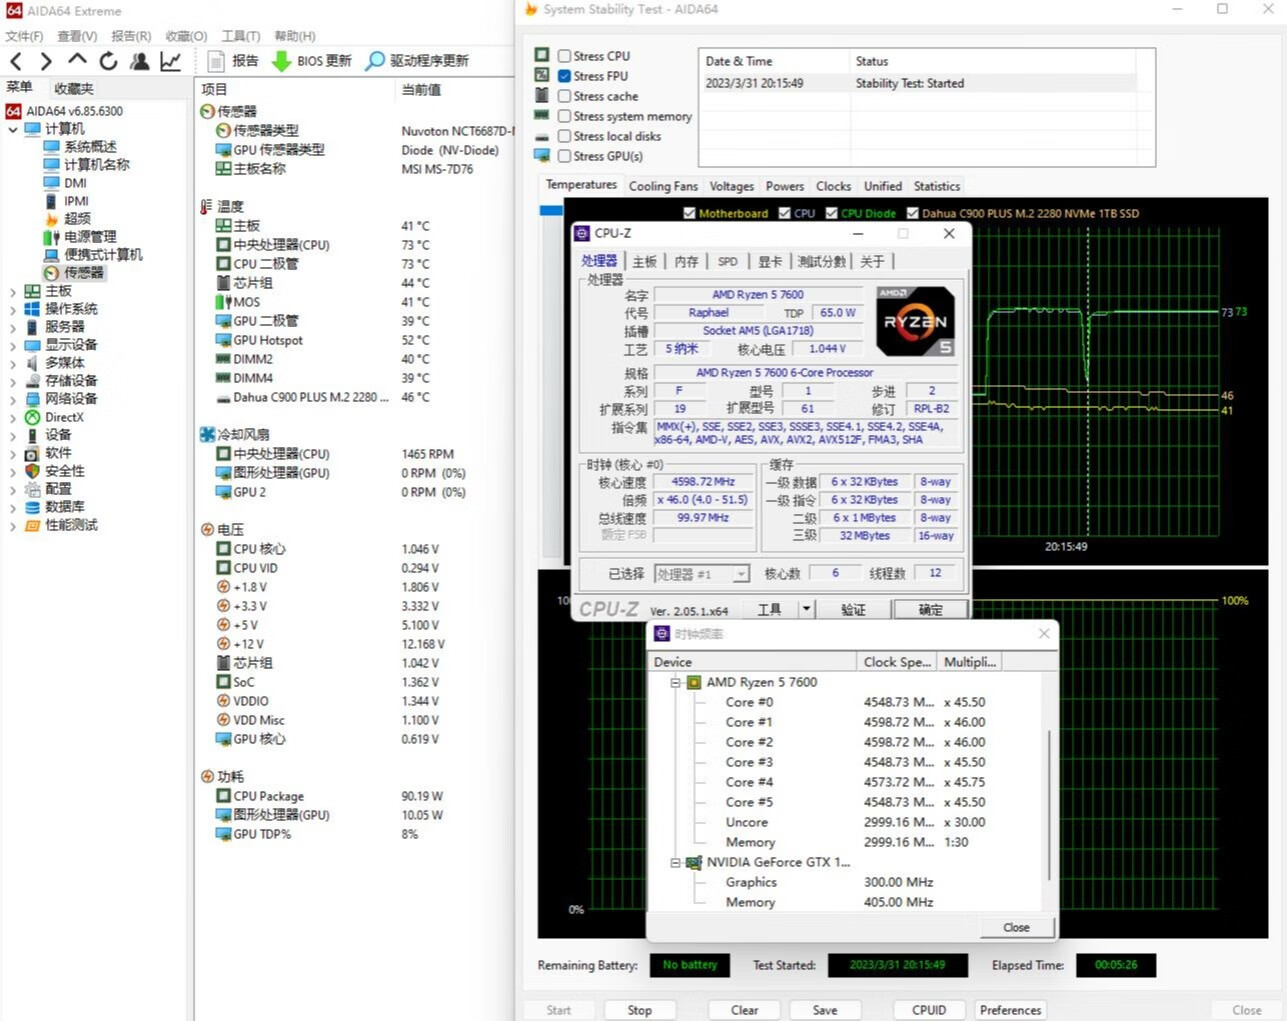
Task: Open the user profile icon in AIDA64 toolbar
Action: (x=140, y=61)
